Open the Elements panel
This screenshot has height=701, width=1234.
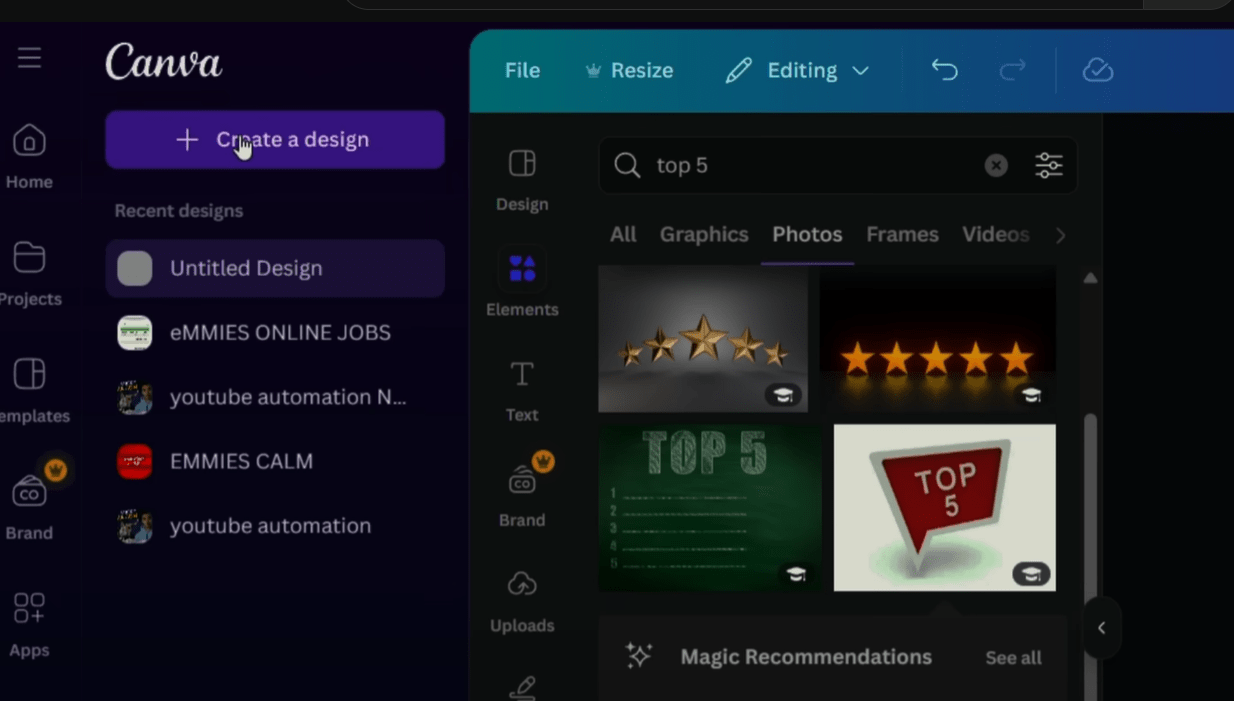[522, 283]
